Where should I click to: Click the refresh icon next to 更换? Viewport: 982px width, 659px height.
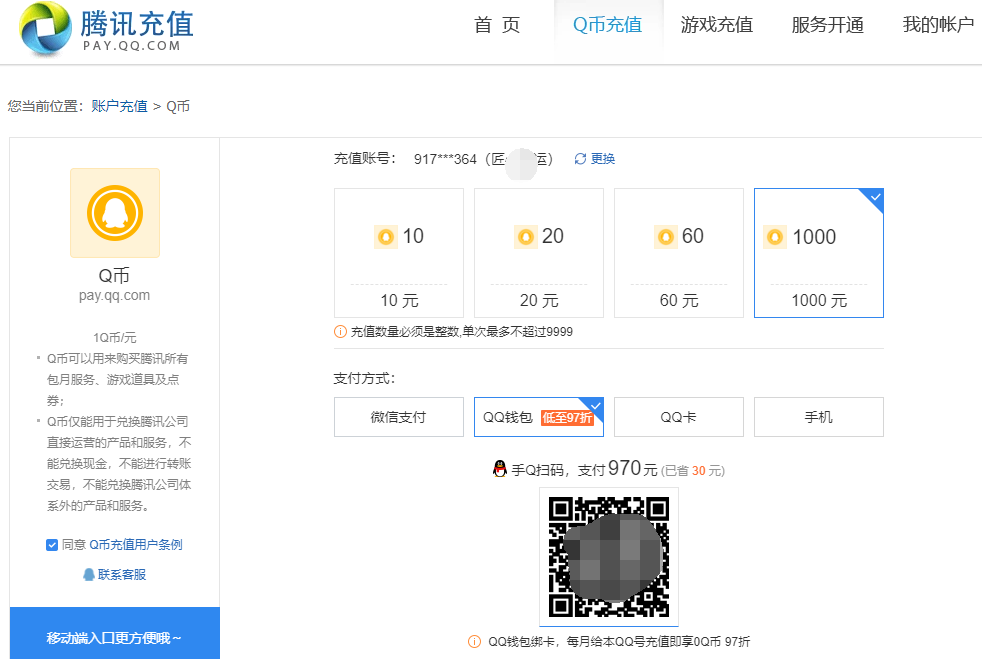(581, 159)
